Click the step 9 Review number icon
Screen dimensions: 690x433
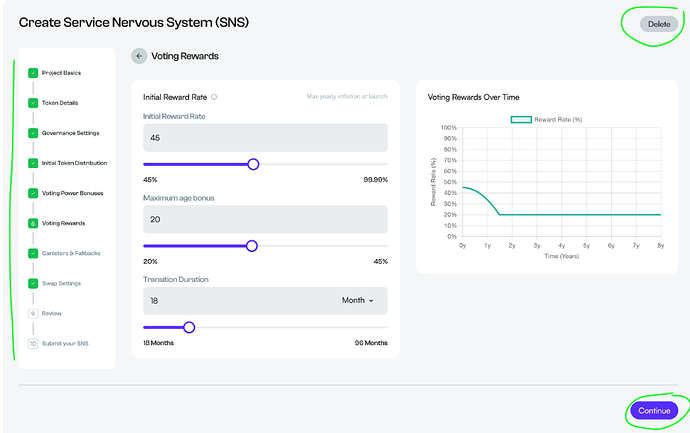(x=33, y=313)
